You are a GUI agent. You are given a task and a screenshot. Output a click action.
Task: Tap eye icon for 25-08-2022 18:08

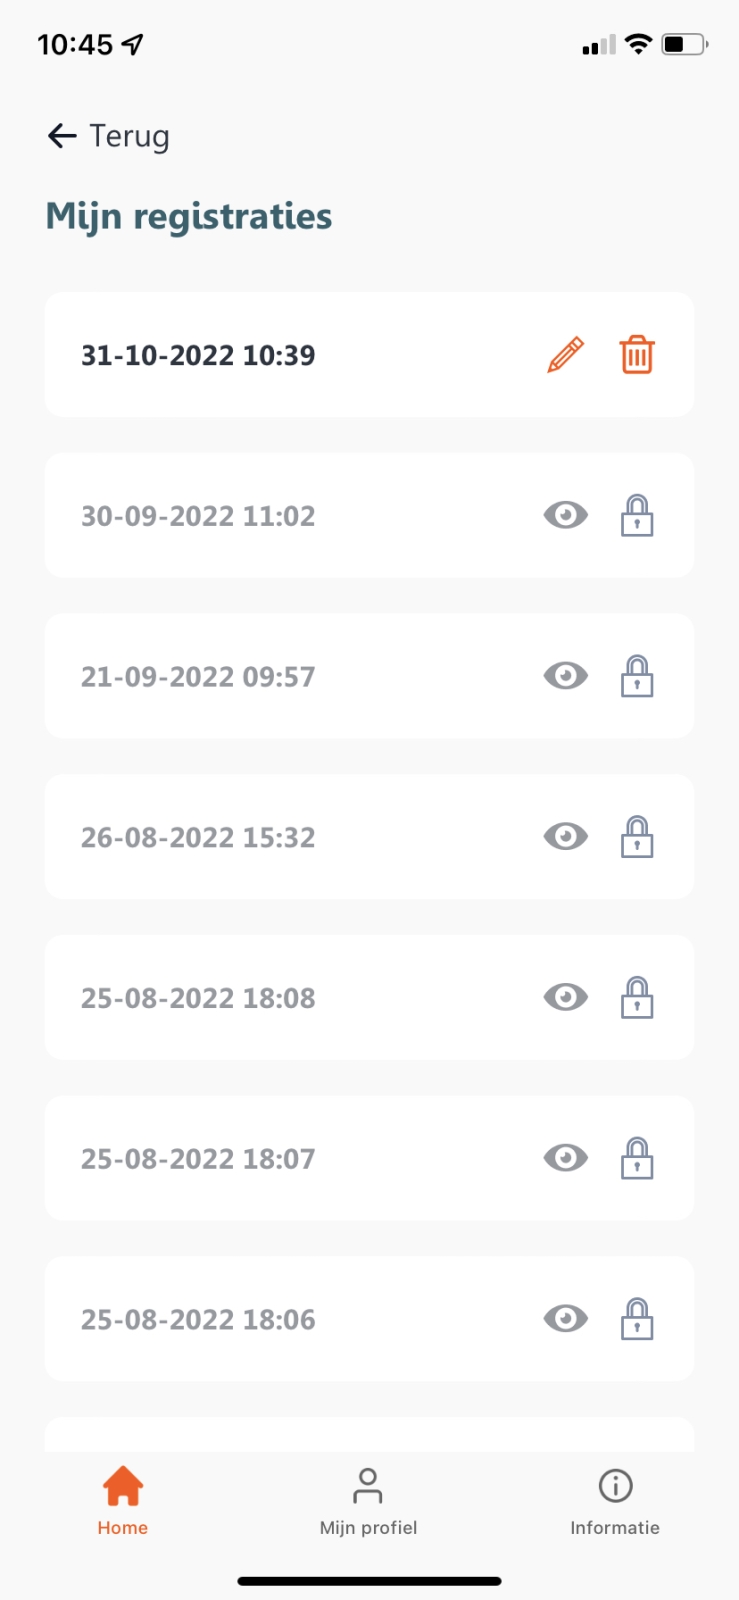click(565, 998)
